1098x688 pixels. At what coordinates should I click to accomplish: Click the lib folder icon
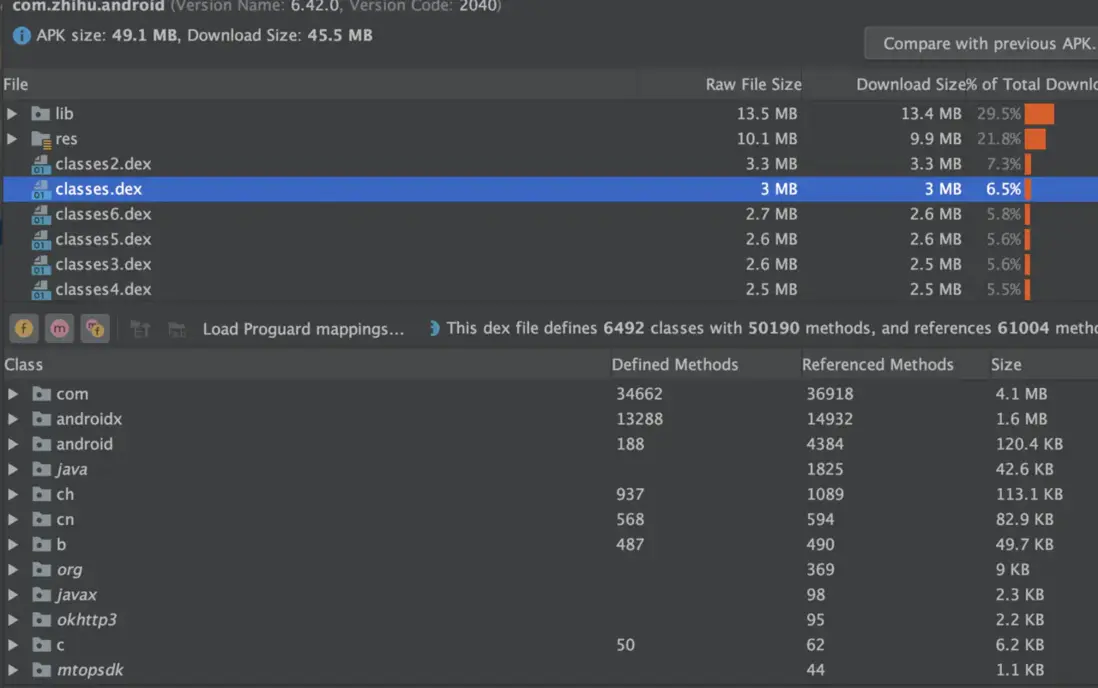click(x=41, y=114)
